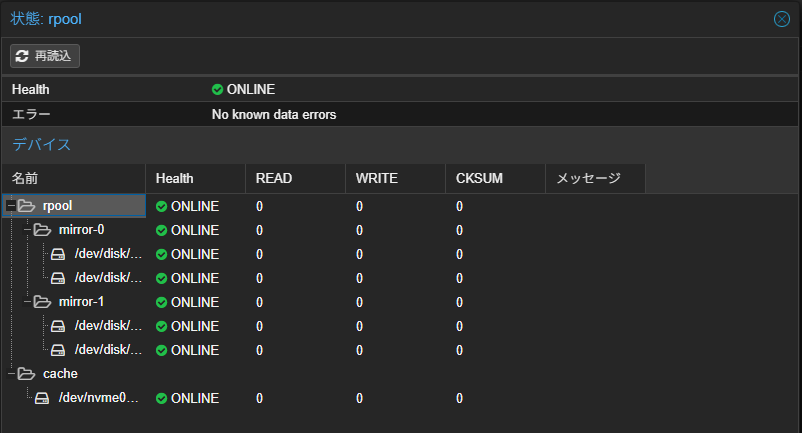
Task: Click the green check icon in top Health row
Action: point(217,89)
